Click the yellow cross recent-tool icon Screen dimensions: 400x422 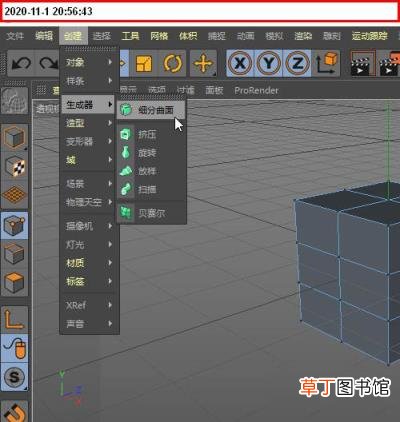[203, 63]
